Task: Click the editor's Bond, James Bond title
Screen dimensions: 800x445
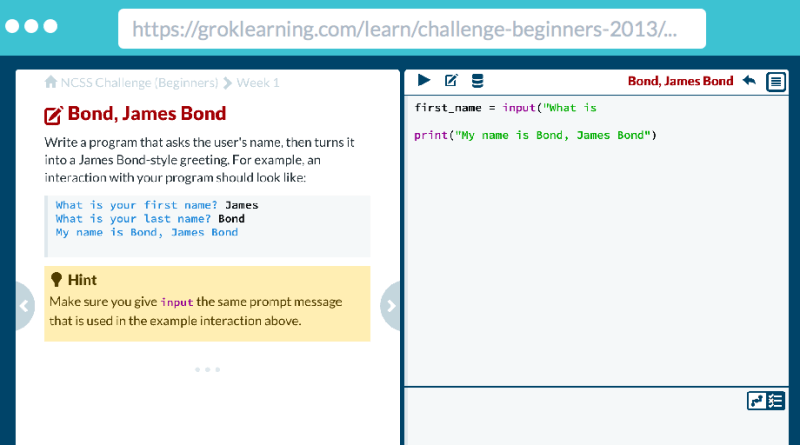Action: coord(680,81)
